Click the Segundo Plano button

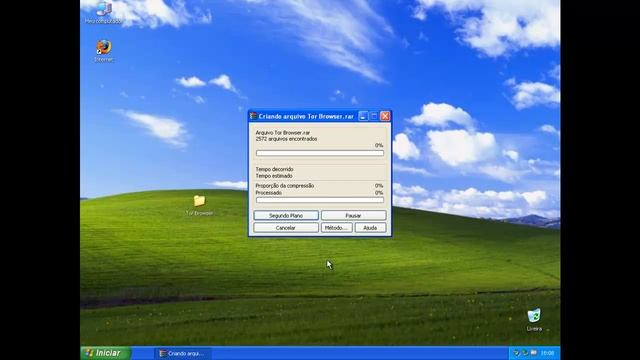coord(286,215)
